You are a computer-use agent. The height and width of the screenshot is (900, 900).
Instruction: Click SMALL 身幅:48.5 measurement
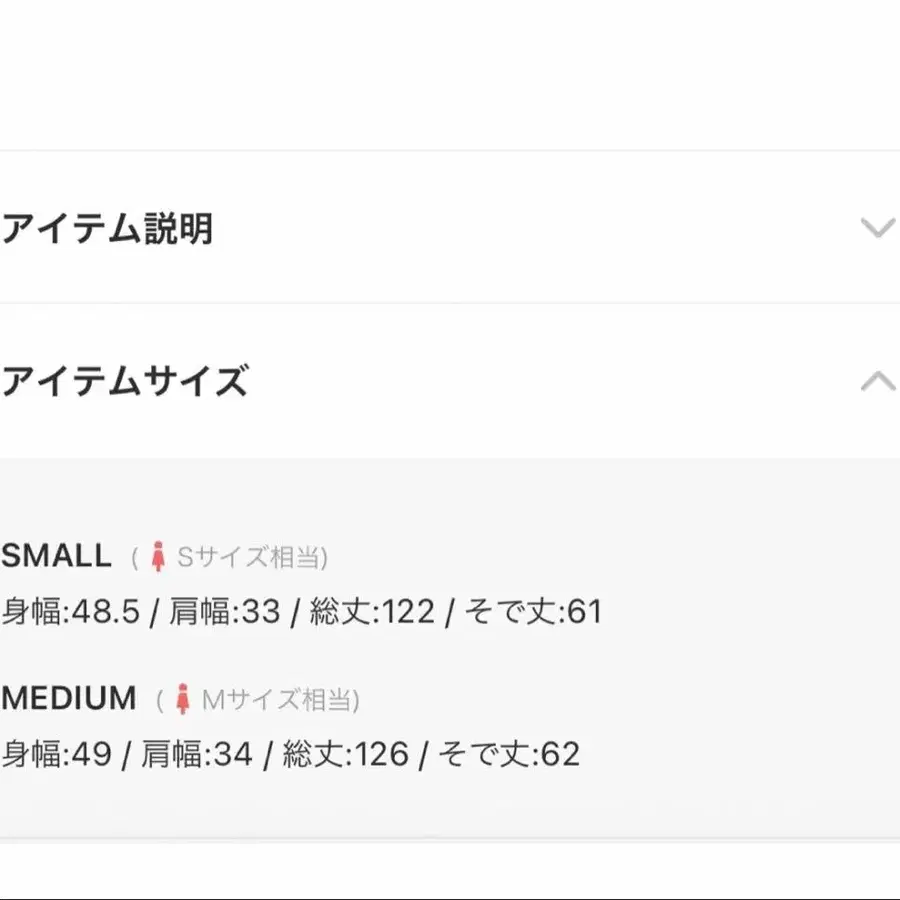pyautogui.click(x=70, y=611)
